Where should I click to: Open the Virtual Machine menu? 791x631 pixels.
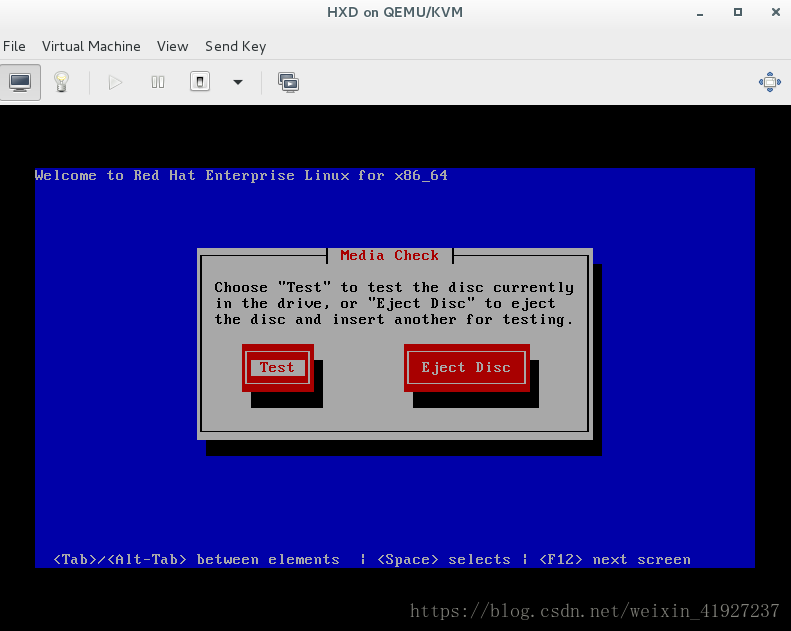pos(91,46)
